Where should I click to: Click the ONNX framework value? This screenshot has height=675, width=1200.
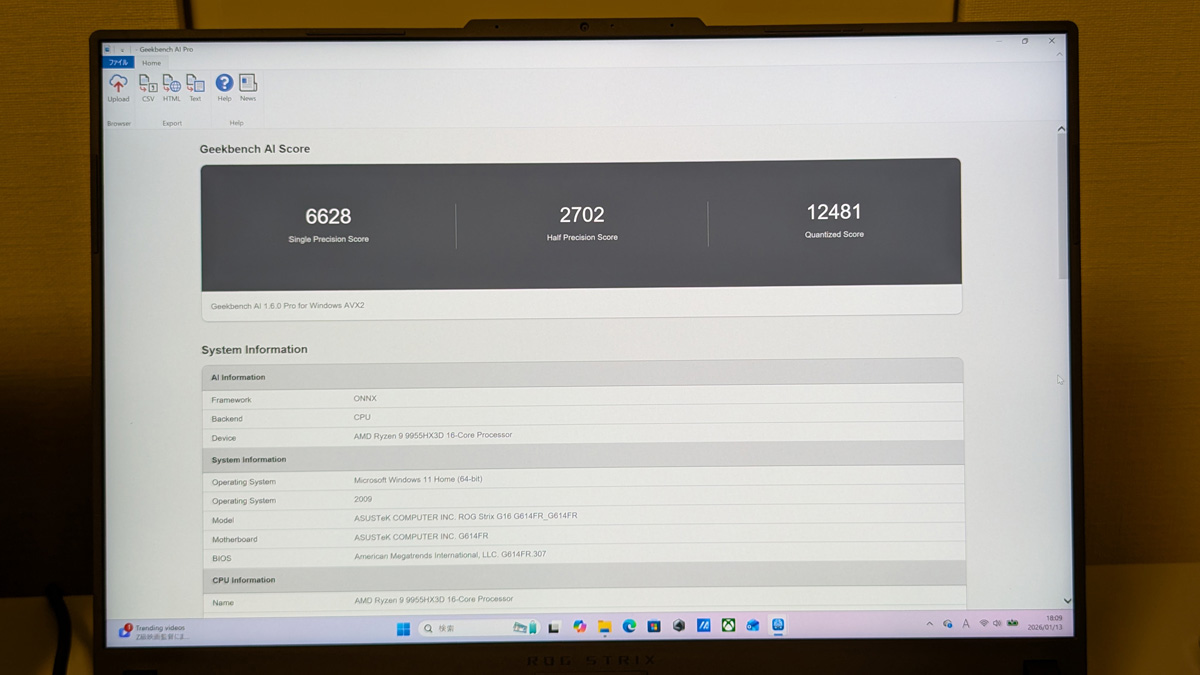(x=365, y=398)
